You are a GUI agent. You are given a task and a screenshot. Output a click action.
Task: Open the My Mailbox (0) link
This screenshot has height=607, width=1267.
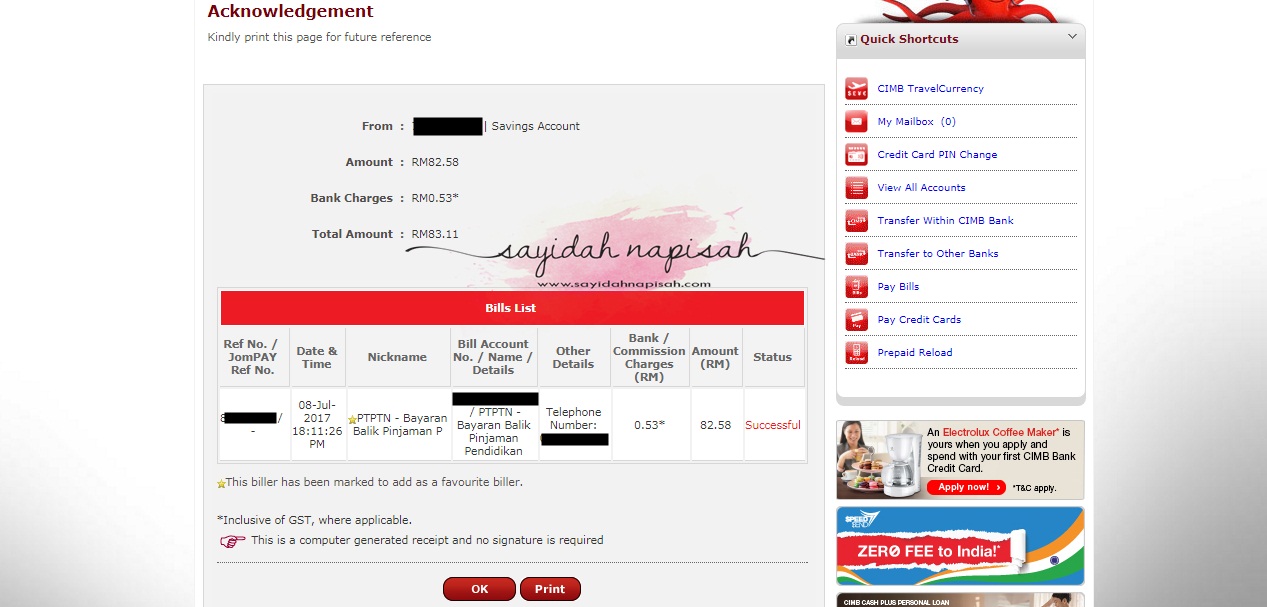[916, 121]
